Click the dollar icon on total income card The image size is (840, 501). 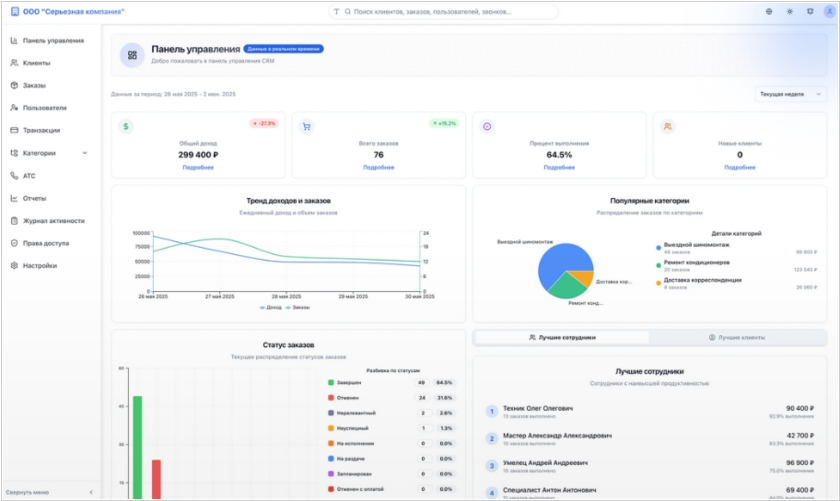pyautogui.click(x=126, y=127)
